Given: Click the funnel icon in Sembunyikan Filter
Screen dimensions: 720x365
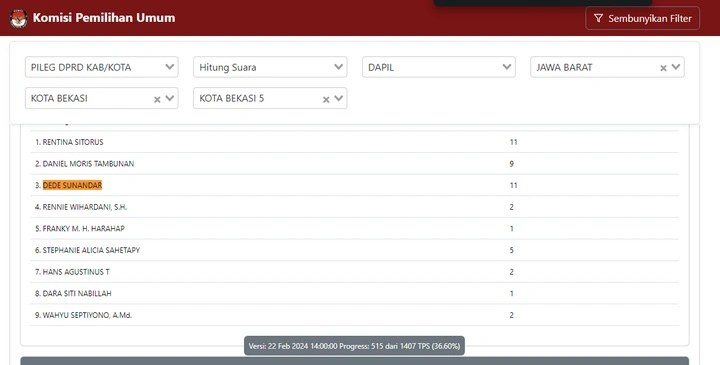Looking at the screenshot, I should pos(598,18).
